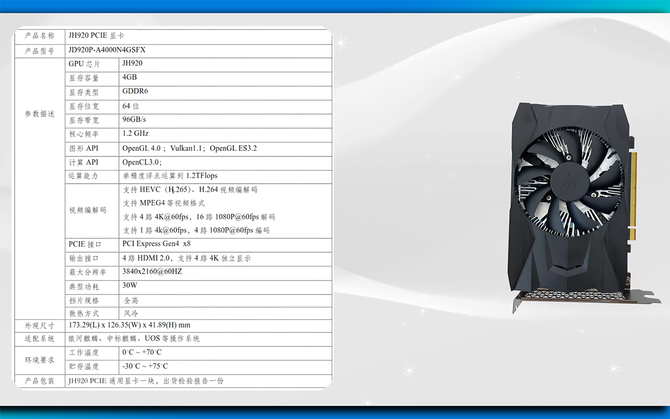
Task: Click the '96GB/s' bandwidth value
Action: [x=134, y=120]
